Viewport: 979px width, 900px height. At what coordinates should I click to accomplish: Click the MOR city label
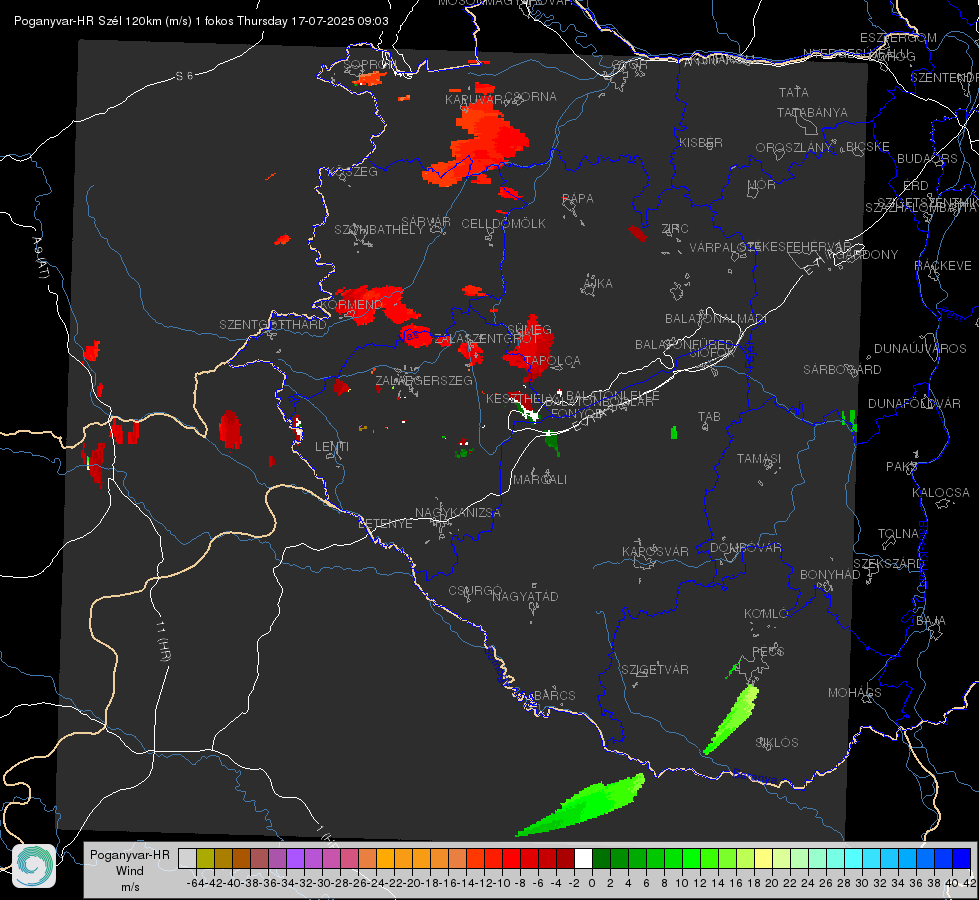point(762,185)
